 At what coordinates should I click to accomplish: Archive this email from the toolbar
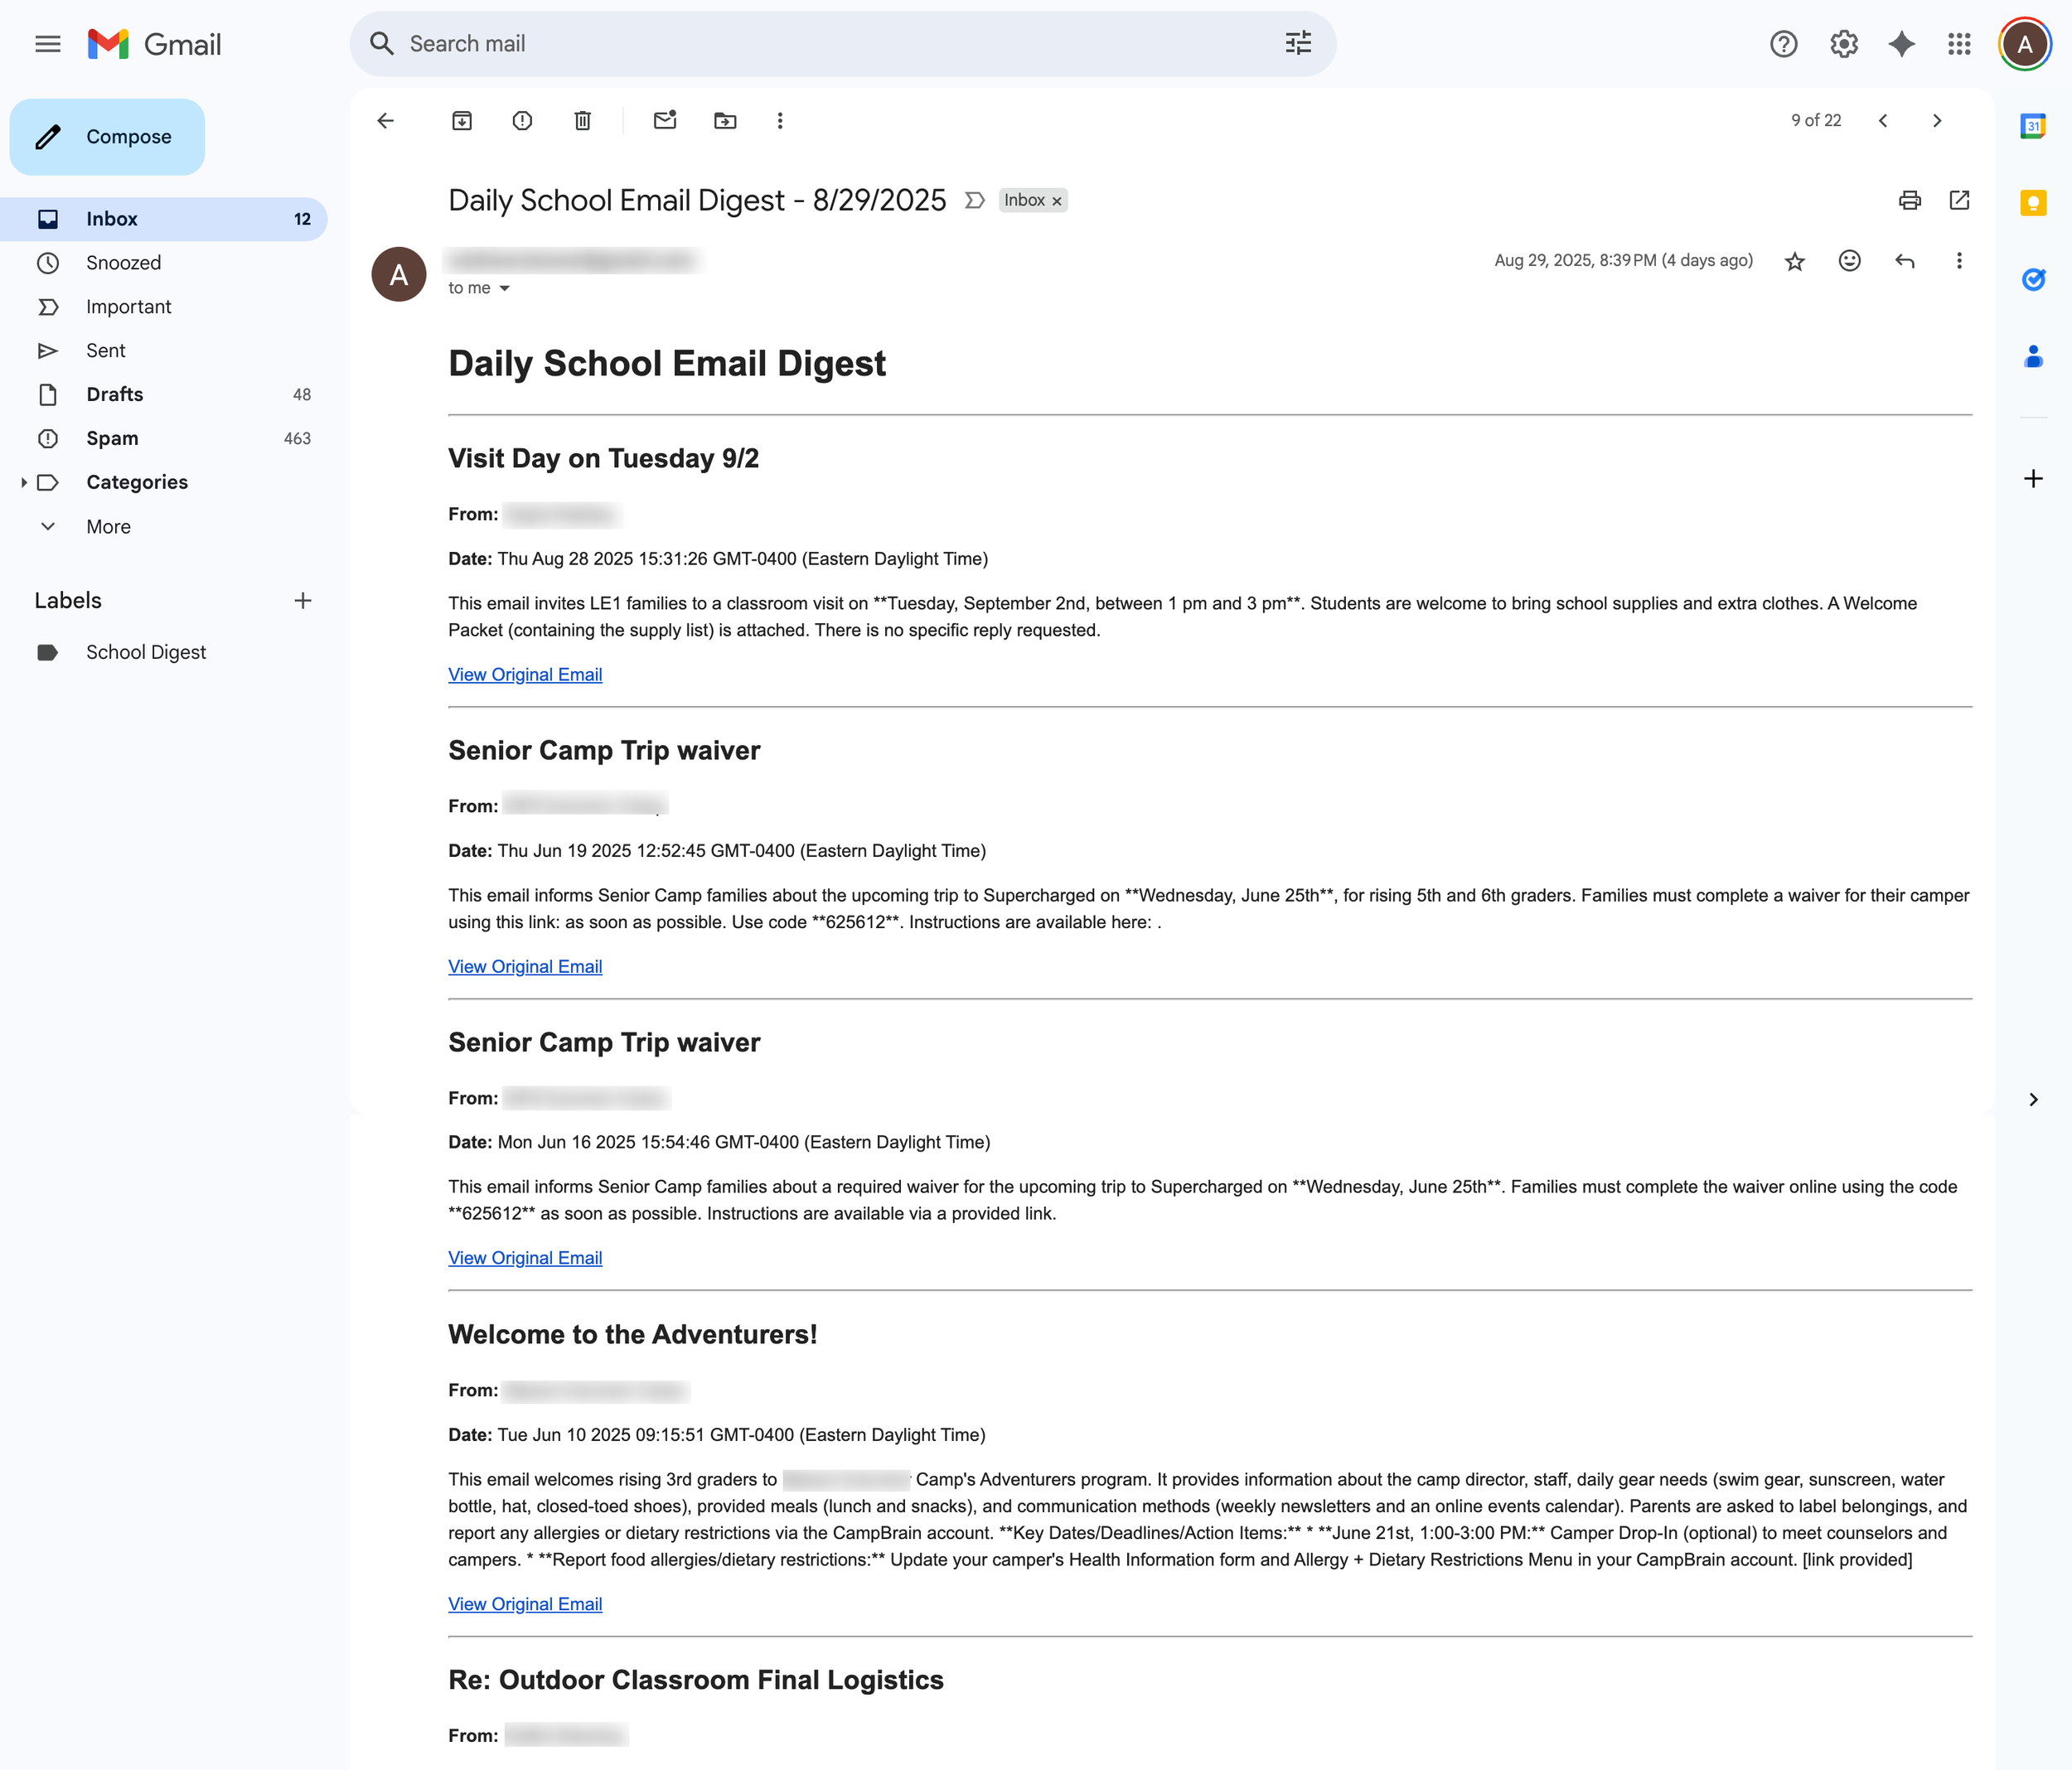click(x=462, y=121)
